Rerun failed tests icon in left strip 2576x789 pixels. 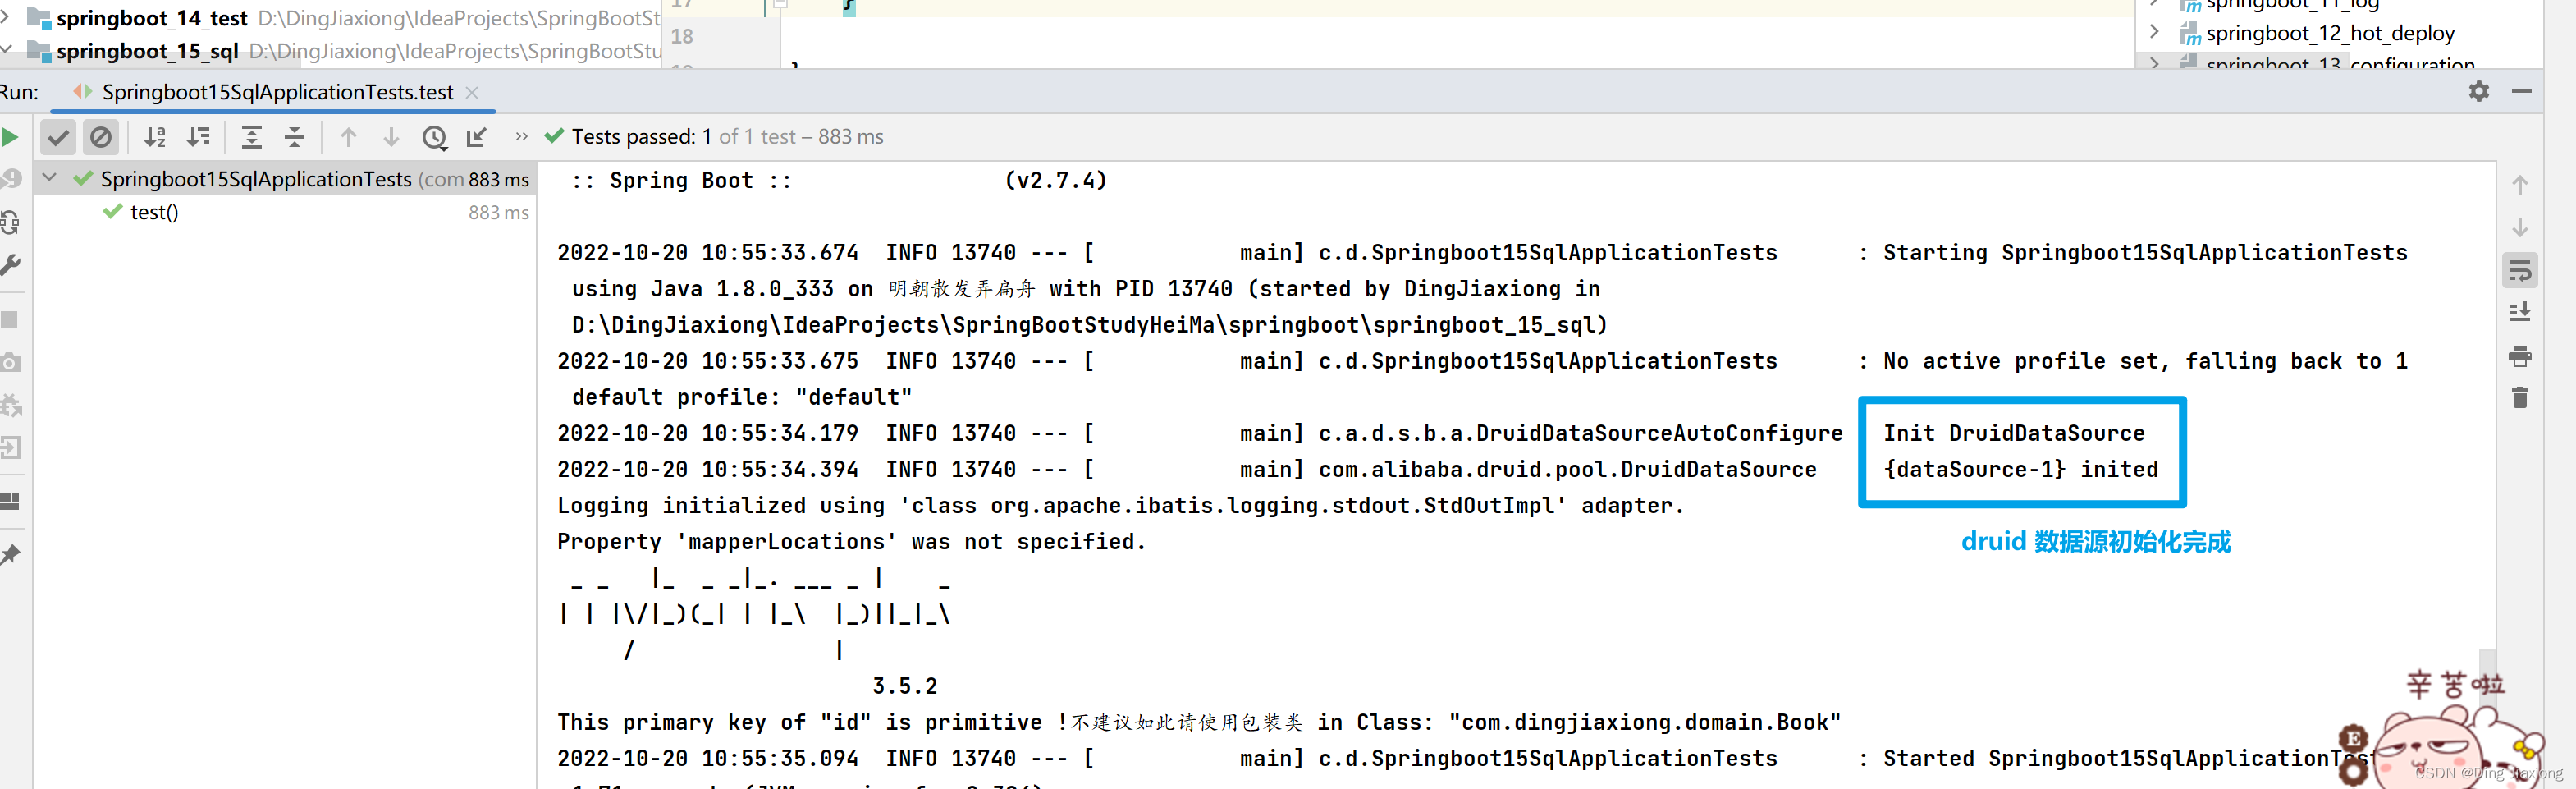point(11,179)
